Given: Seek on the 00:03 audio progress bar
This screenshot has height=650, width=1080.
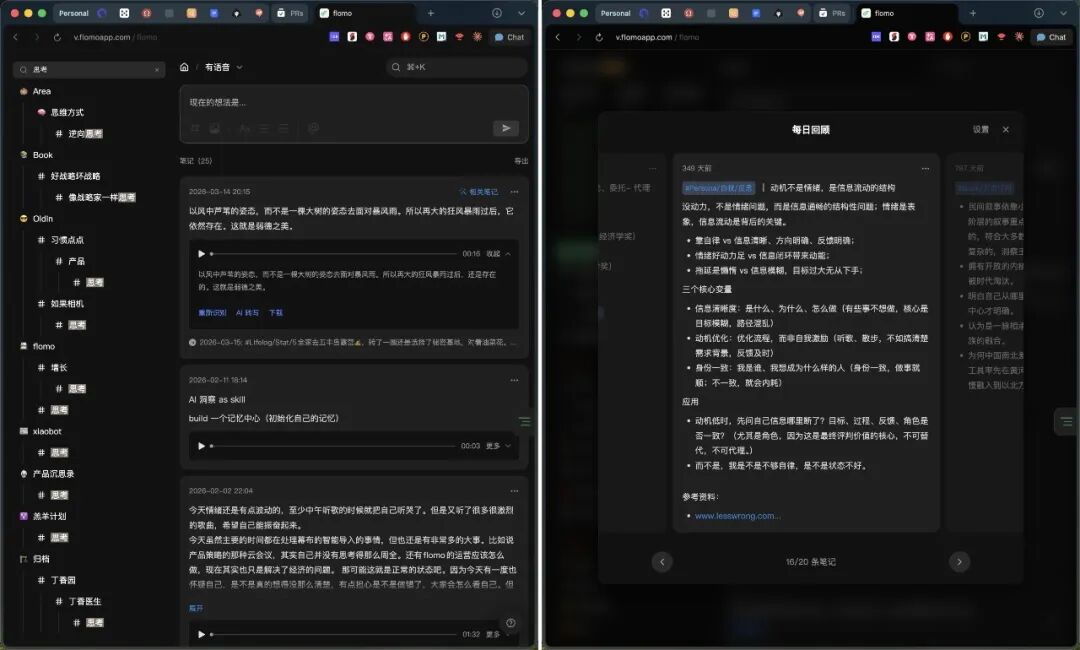Looking at the screenshot, I should coord(333,445).
